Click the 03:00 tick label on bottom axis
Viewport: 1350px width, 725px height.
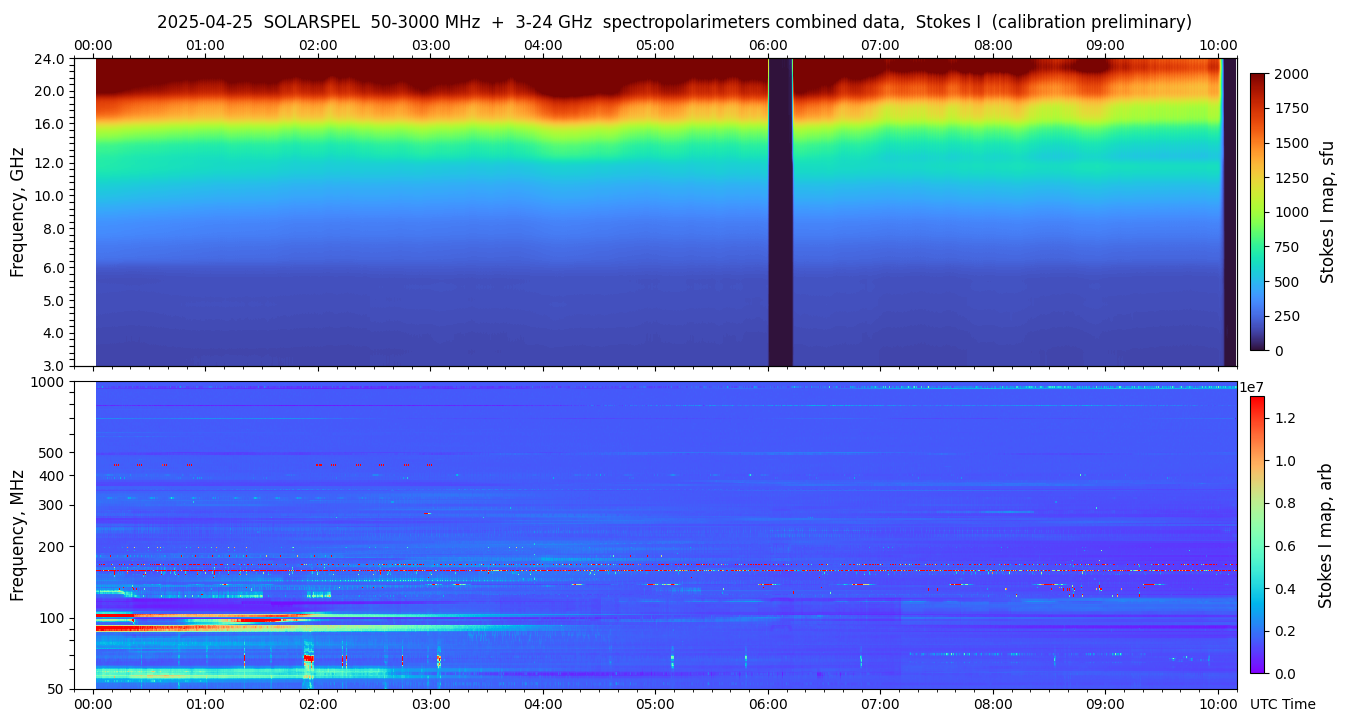tap(430, 704)
